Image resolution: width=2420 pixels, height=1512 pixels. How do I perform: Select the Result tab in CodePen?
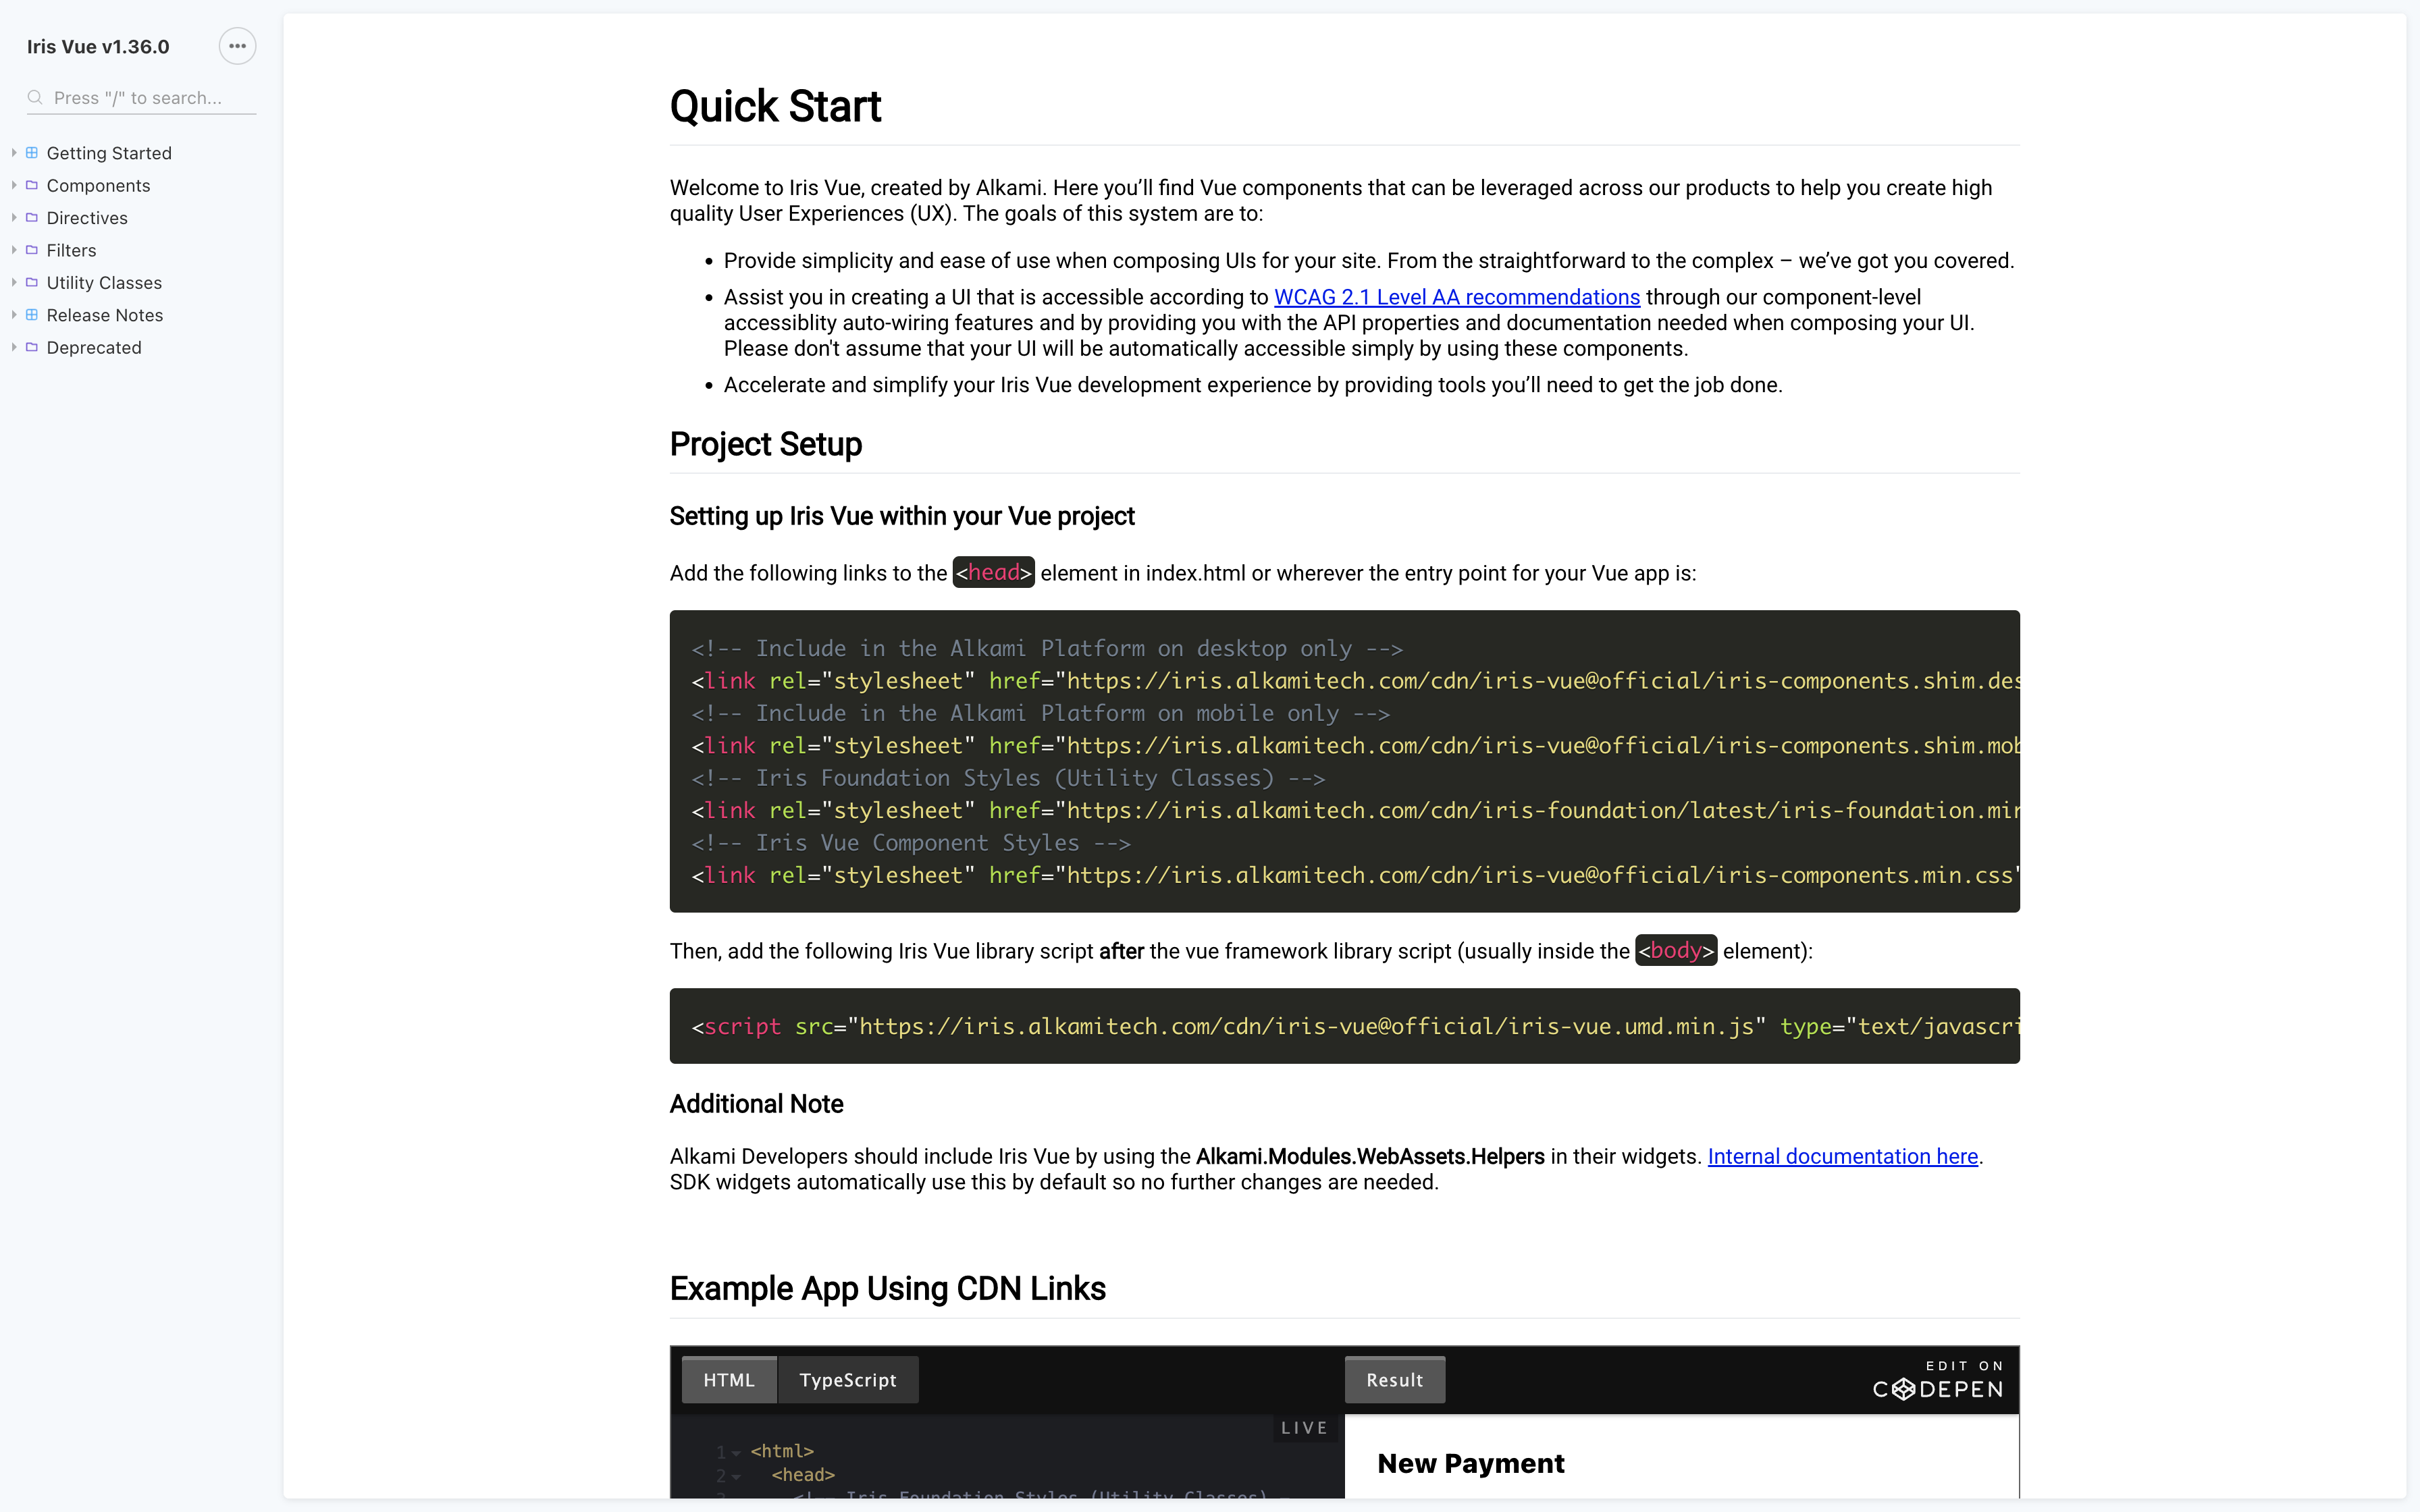click(x=1395, y=1380)
